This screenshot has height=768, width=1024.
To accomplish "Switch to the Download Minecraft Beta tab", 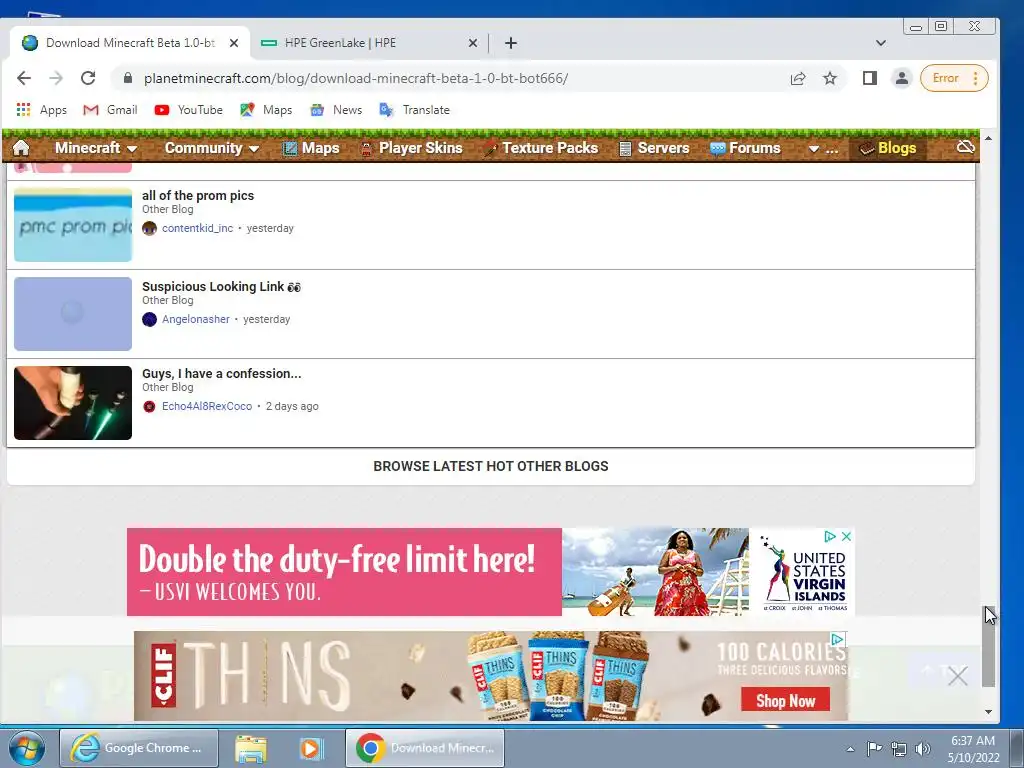I will tap(129, 43).
